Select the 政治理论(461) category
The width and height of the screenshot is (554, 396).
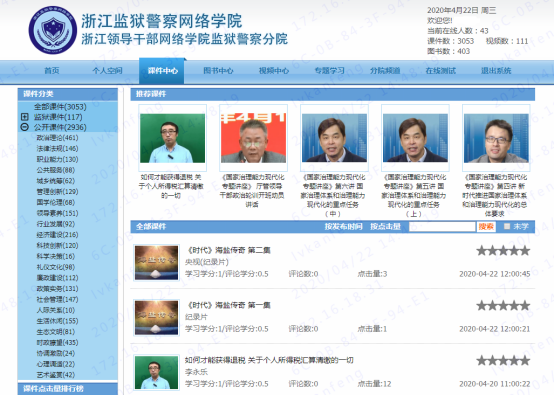click(x=57, y=138)
